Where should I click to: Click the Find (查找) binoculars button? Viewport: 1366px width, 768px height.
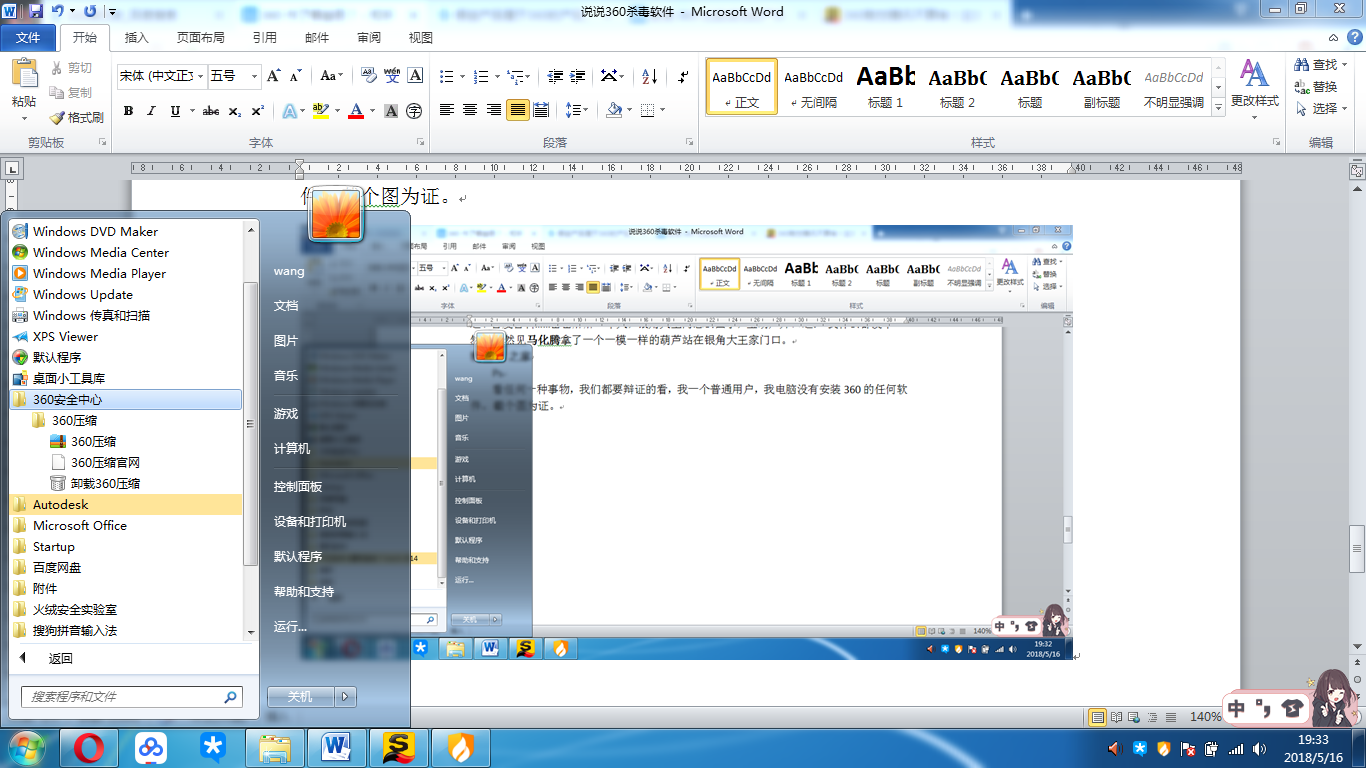(x=1315, y=65)
